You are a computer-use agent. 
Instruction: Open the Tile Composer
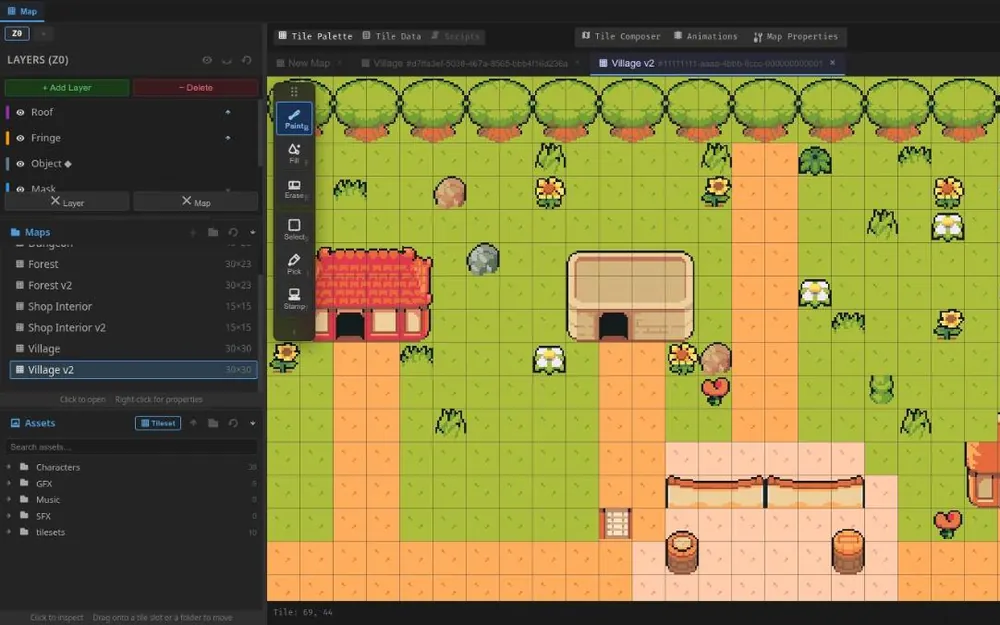pyautogui.click(x=621, y=36)
